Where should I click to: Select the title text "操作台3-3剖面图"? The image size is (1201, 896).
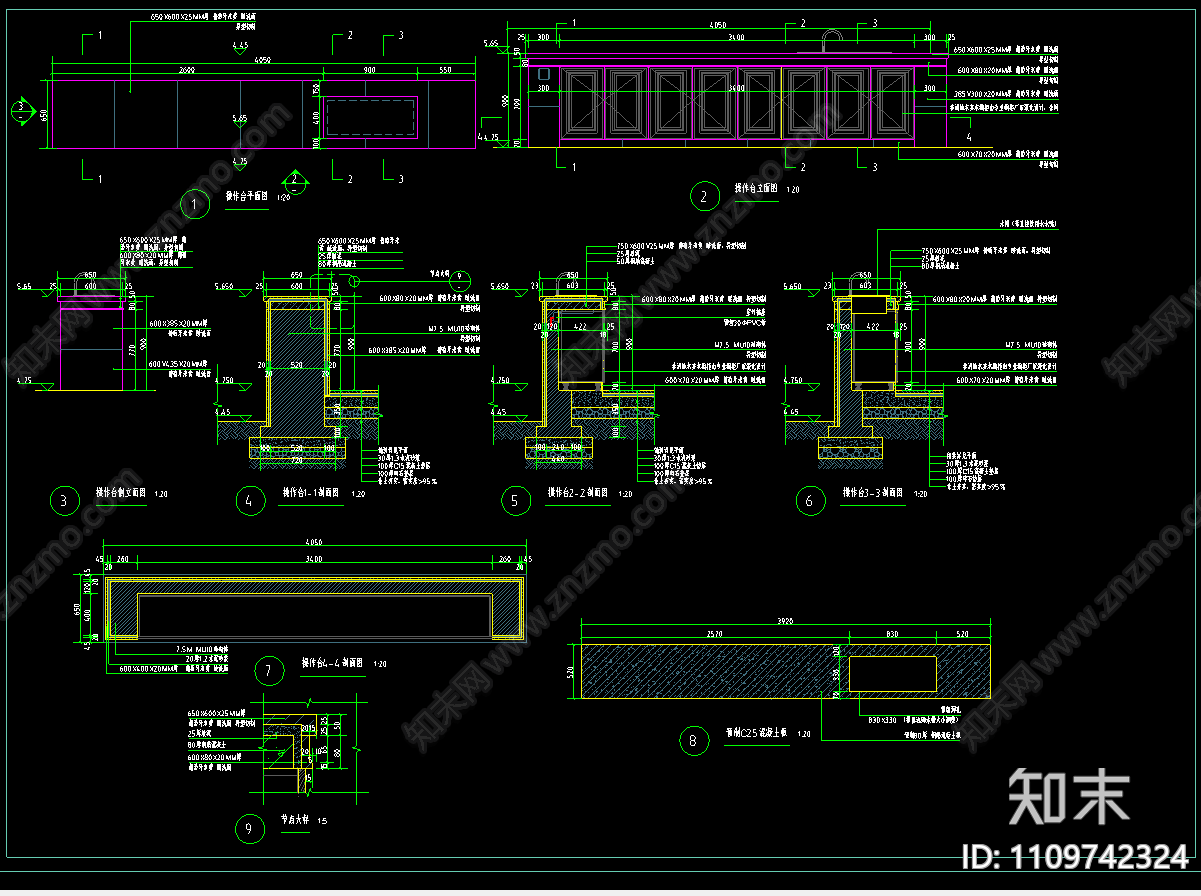tap(873, 493)
